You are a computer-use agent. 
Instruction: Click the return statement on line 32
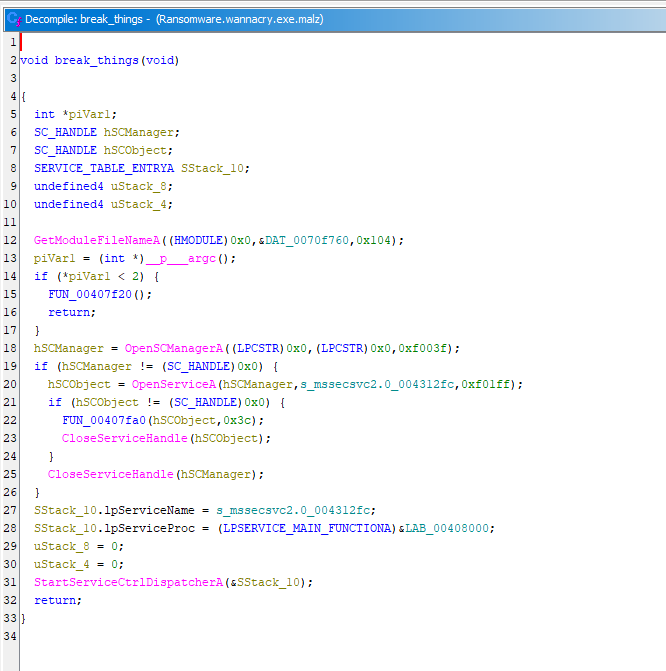click(55, 600)
